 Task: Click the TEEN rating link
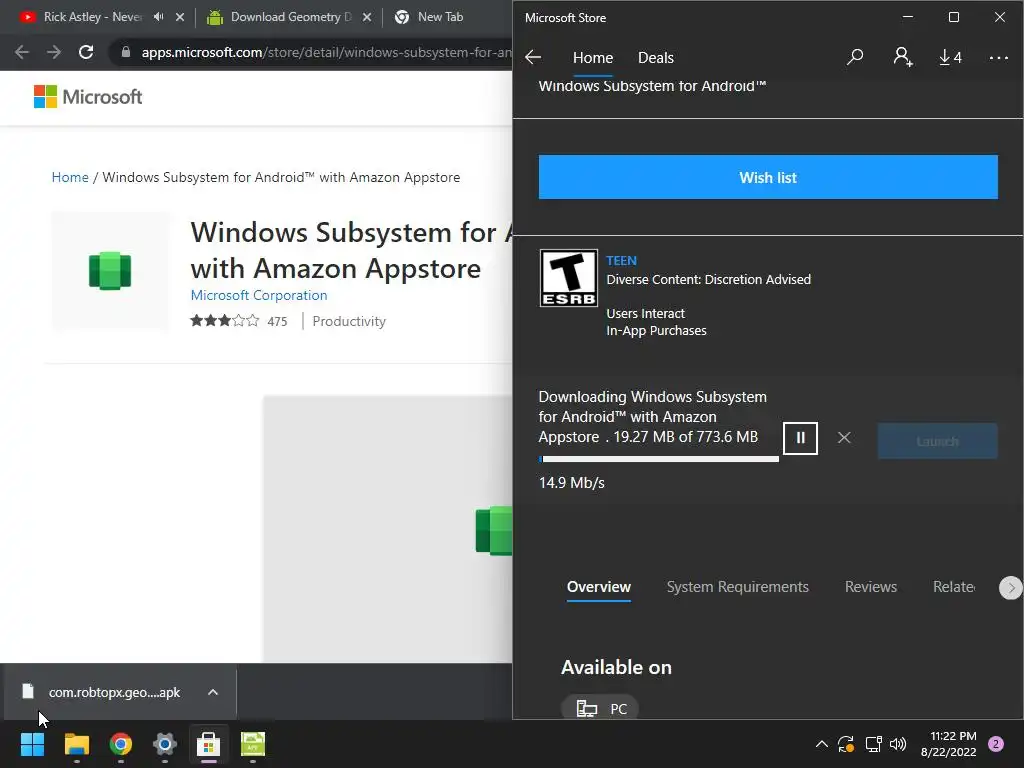pos(621,261)
